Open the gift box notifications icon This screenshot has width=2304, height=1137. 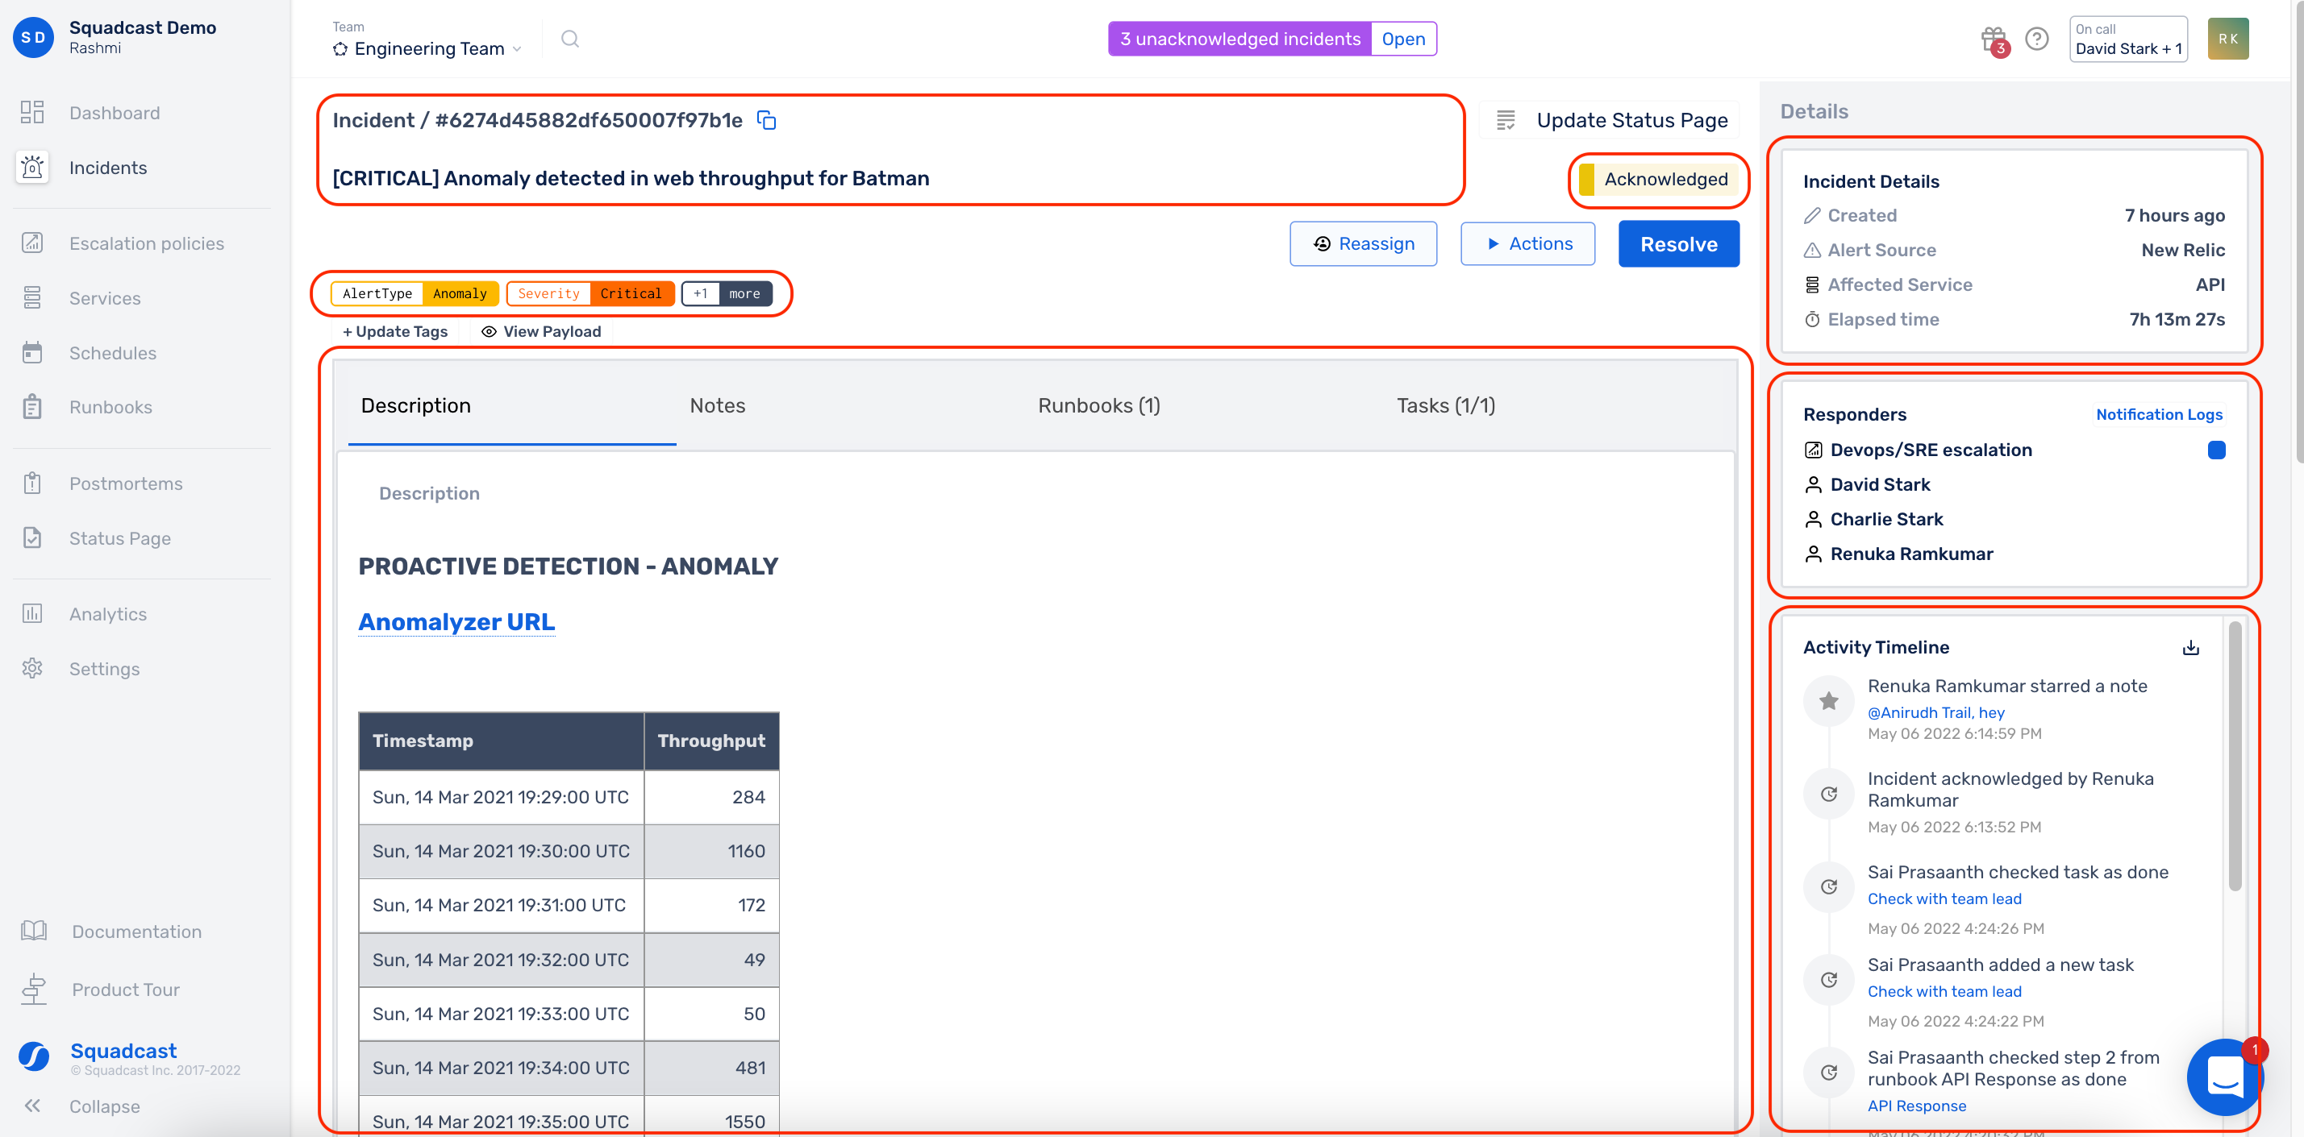tap(1993, 39)
